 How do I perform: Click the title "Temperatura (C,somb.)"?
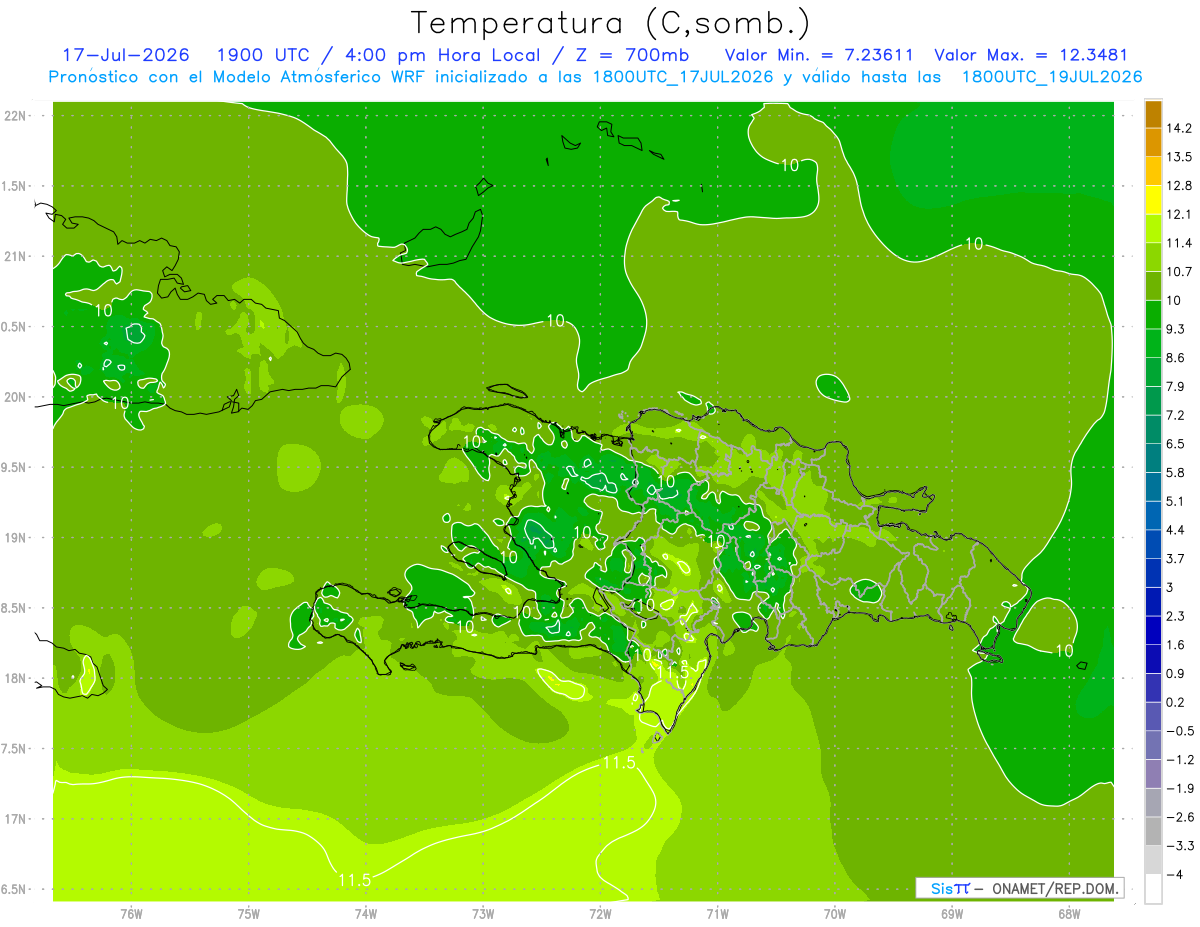(610, 23)
